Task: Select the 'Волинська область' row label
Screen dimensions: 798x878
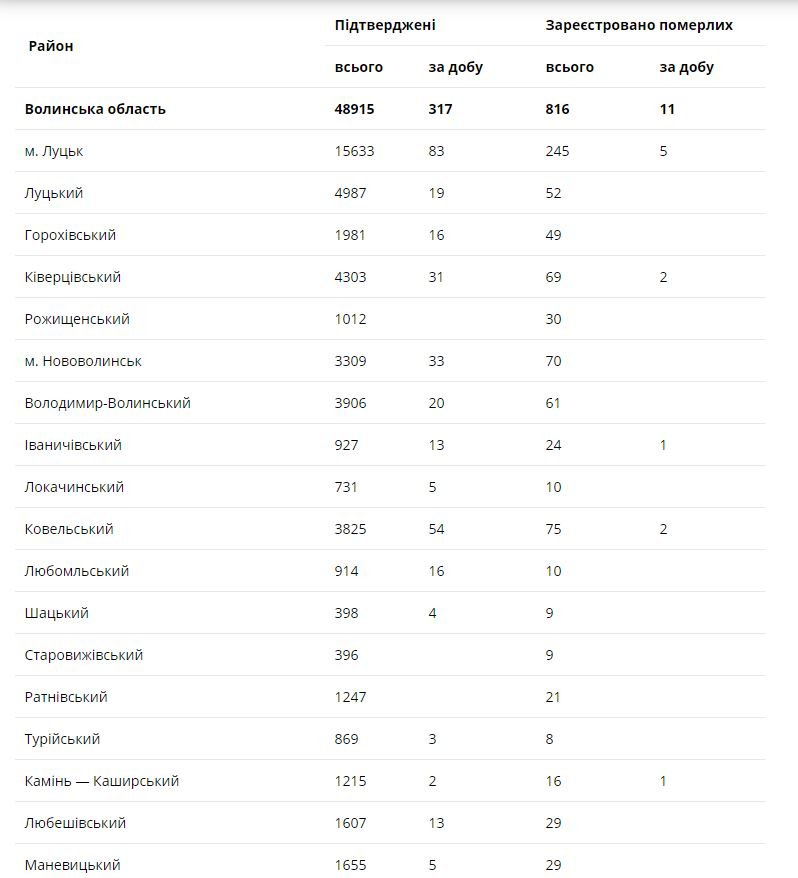Action: (95, 109)
